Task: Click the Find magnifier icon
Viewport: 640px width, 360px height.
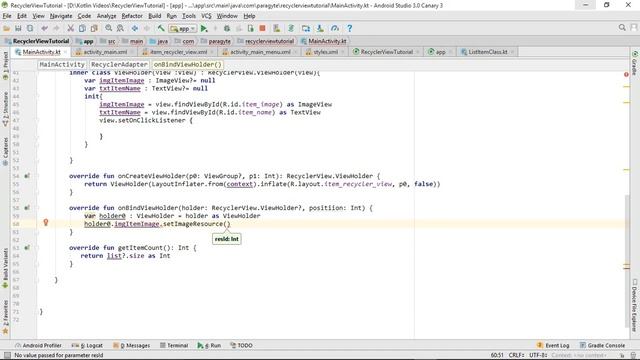Action: [x=109, y=28]
